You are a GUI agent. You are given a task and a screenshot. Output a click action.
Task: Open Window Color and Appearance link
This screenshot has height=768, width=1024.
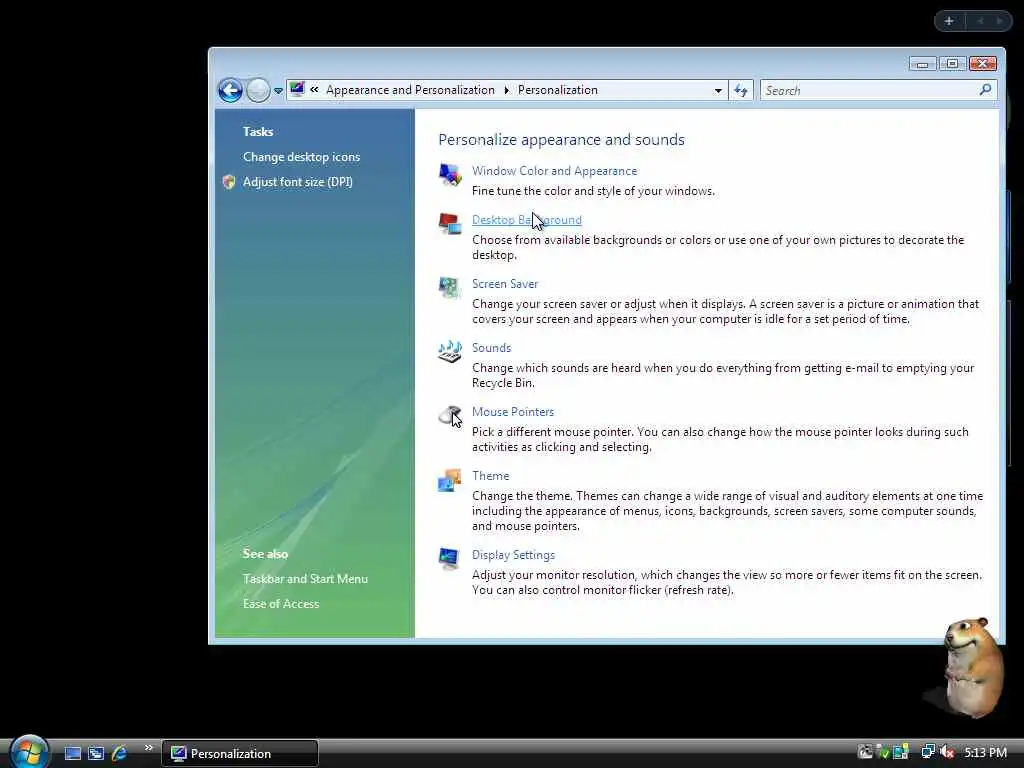(554, 171)
